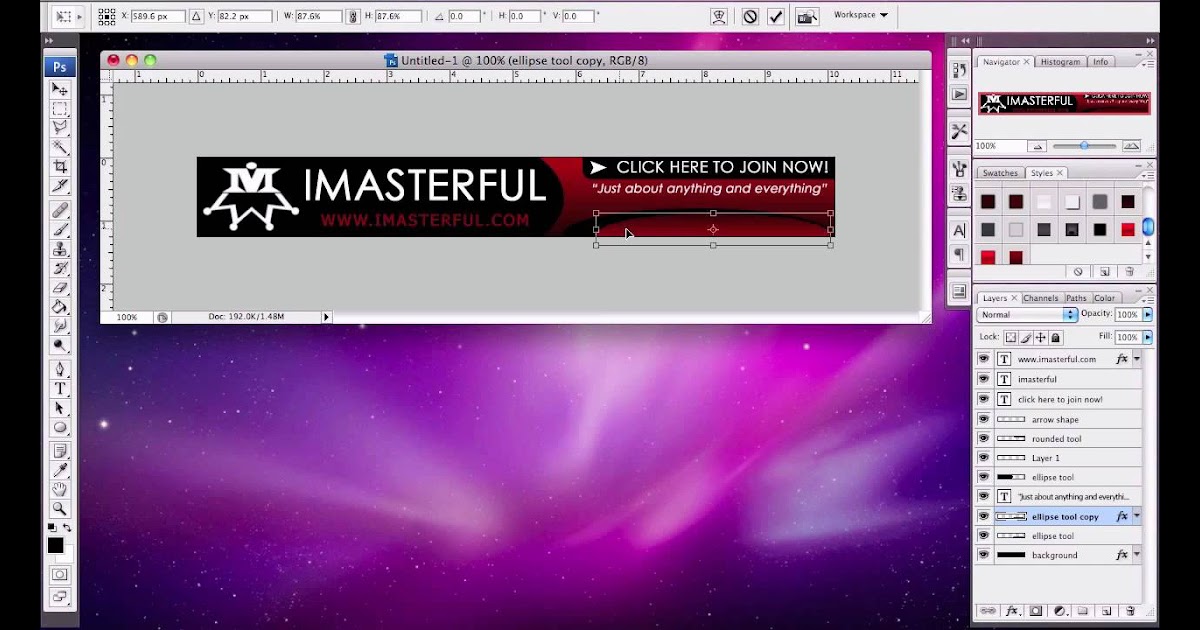Select the Clone Stamp tool
1200x630 pixels.
60,249
